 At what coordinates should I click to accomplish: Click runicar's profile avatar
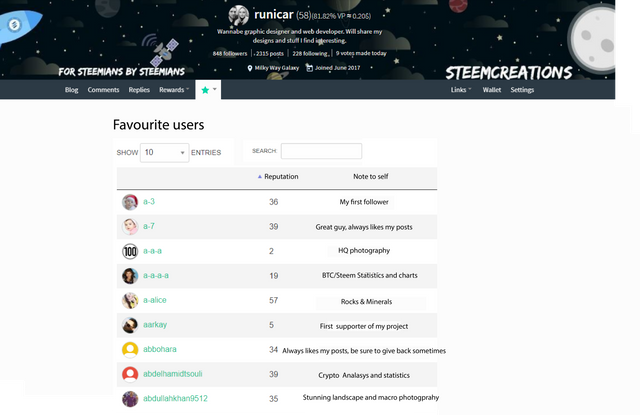pyautogui.click(x=240, y=15)
